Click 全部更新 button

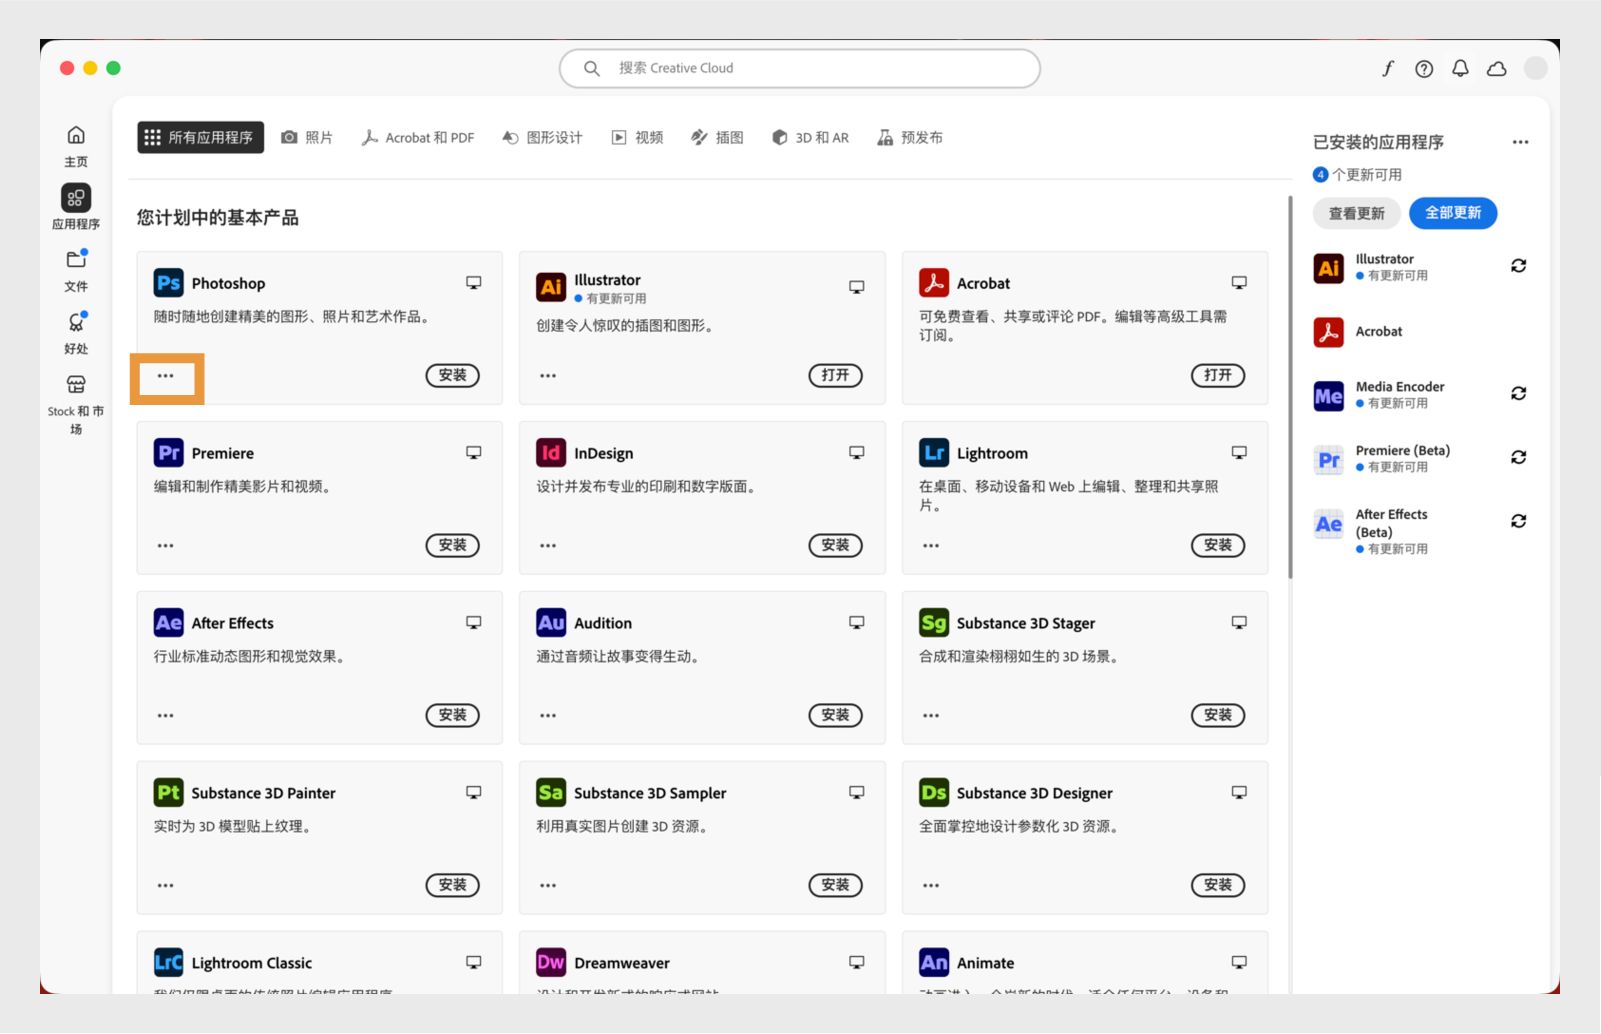pos(1453,213)
